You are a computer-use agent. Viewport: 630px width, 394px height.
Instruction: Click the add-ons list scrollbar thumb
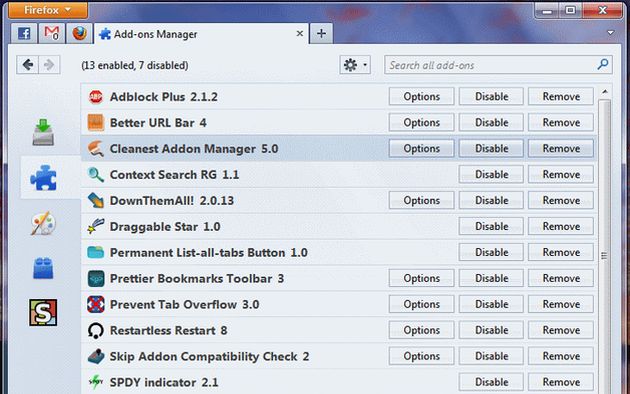pyautogui.click(x=605, y=246)
